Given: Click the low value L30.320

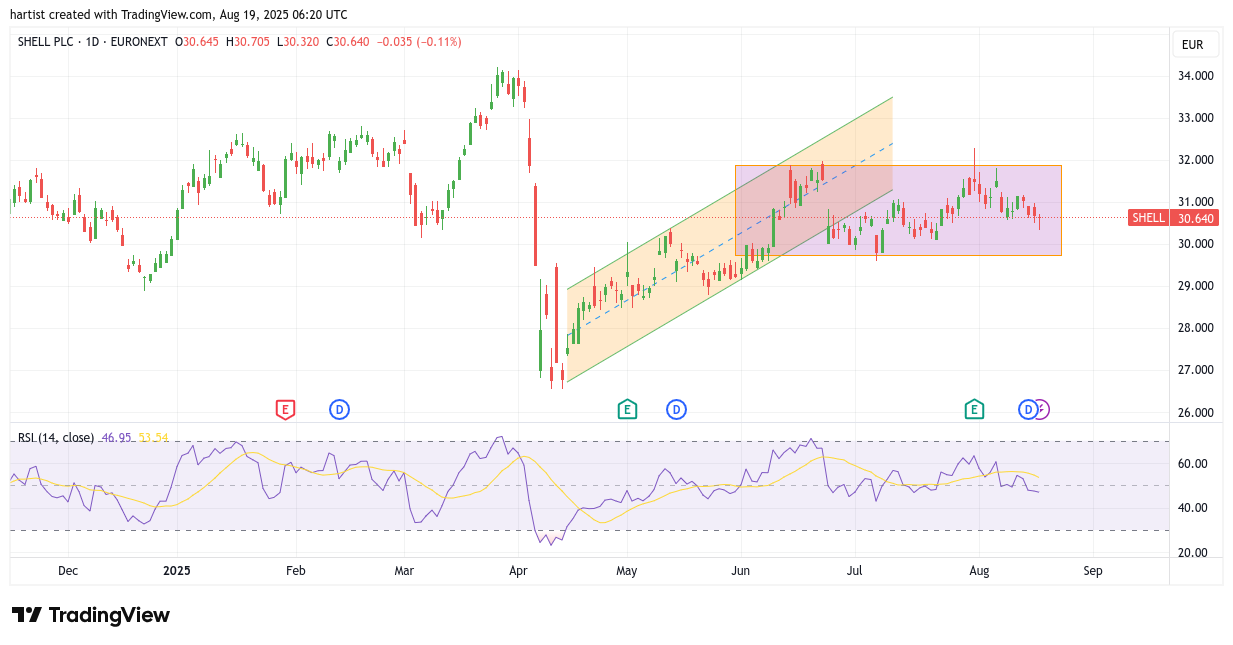Looking at the screenshot, I should (299, 42).
